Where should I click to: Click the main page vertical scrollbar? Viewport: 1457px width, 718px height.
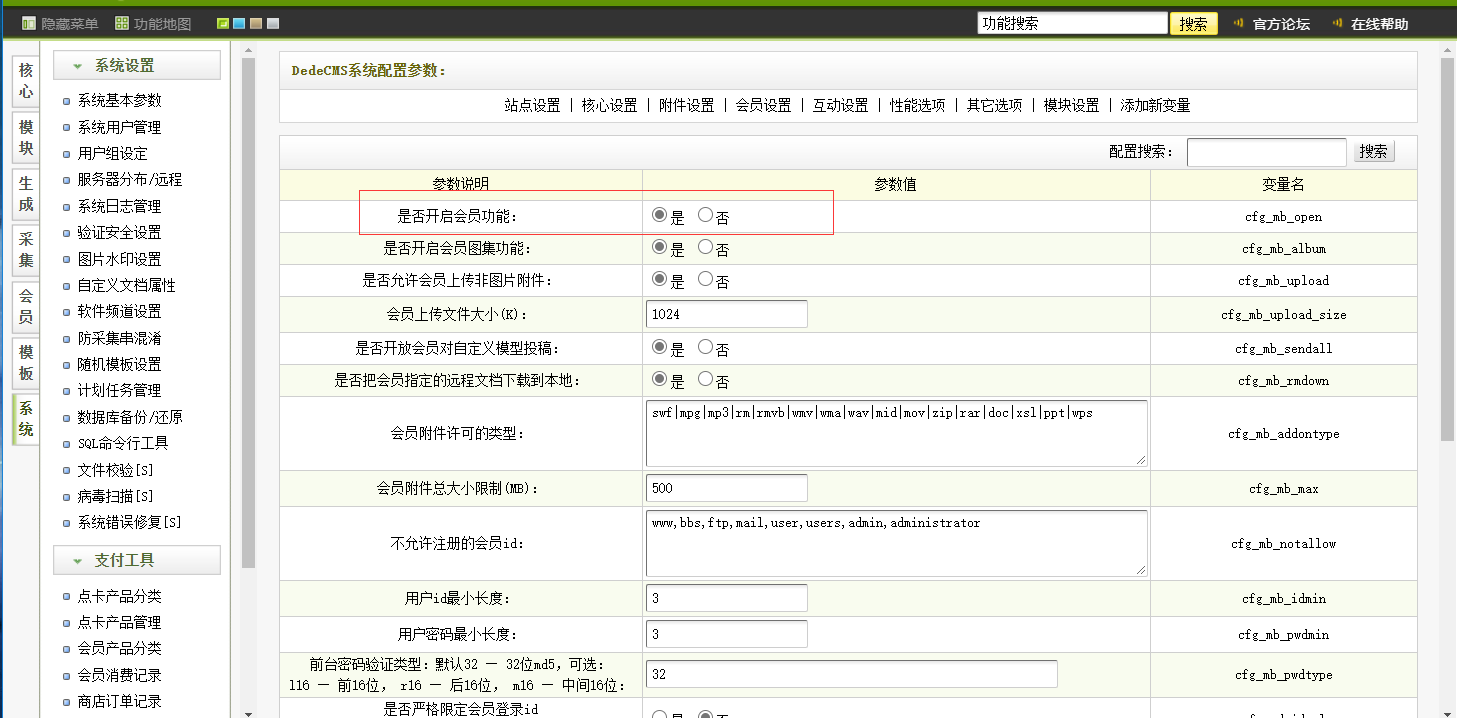(1448, 250)
